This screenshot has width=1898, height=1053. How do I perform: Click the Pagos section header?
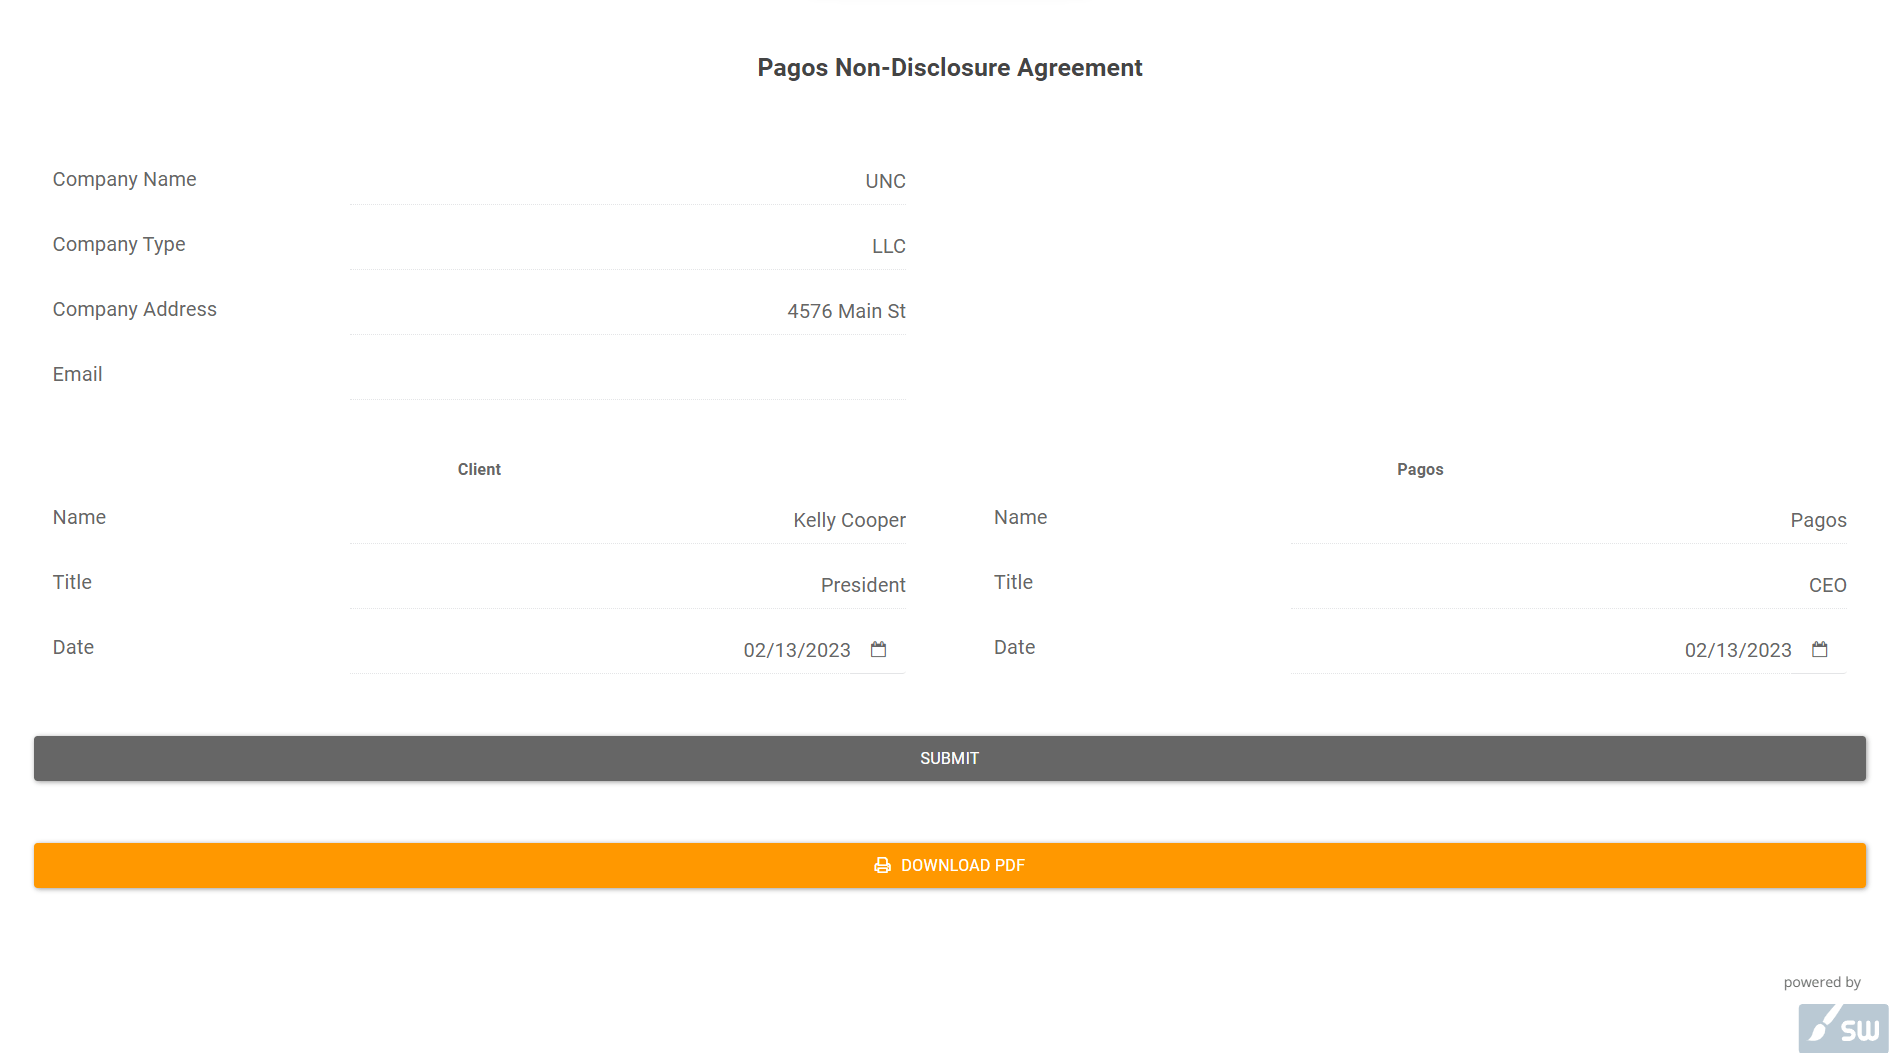pyautogui.click(x=1420, y=470)
